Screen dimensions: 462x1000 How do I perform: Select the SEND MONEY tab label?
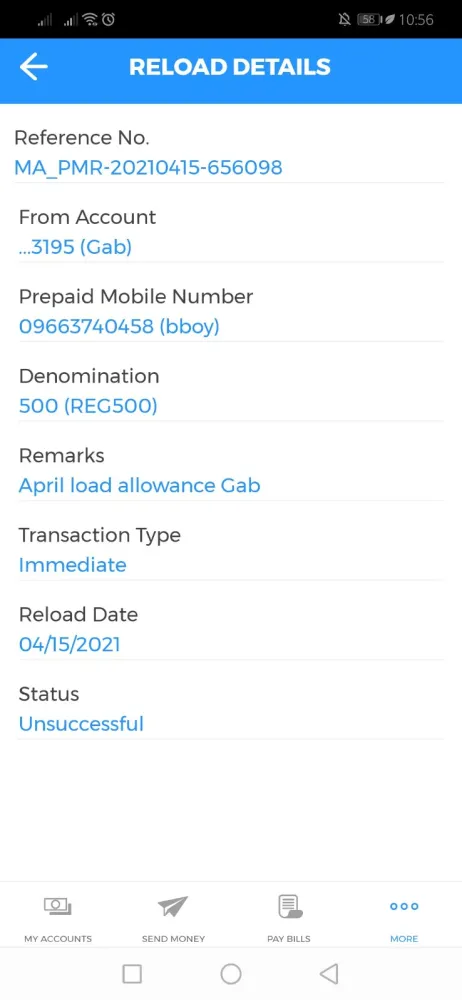tap(174, 939)
